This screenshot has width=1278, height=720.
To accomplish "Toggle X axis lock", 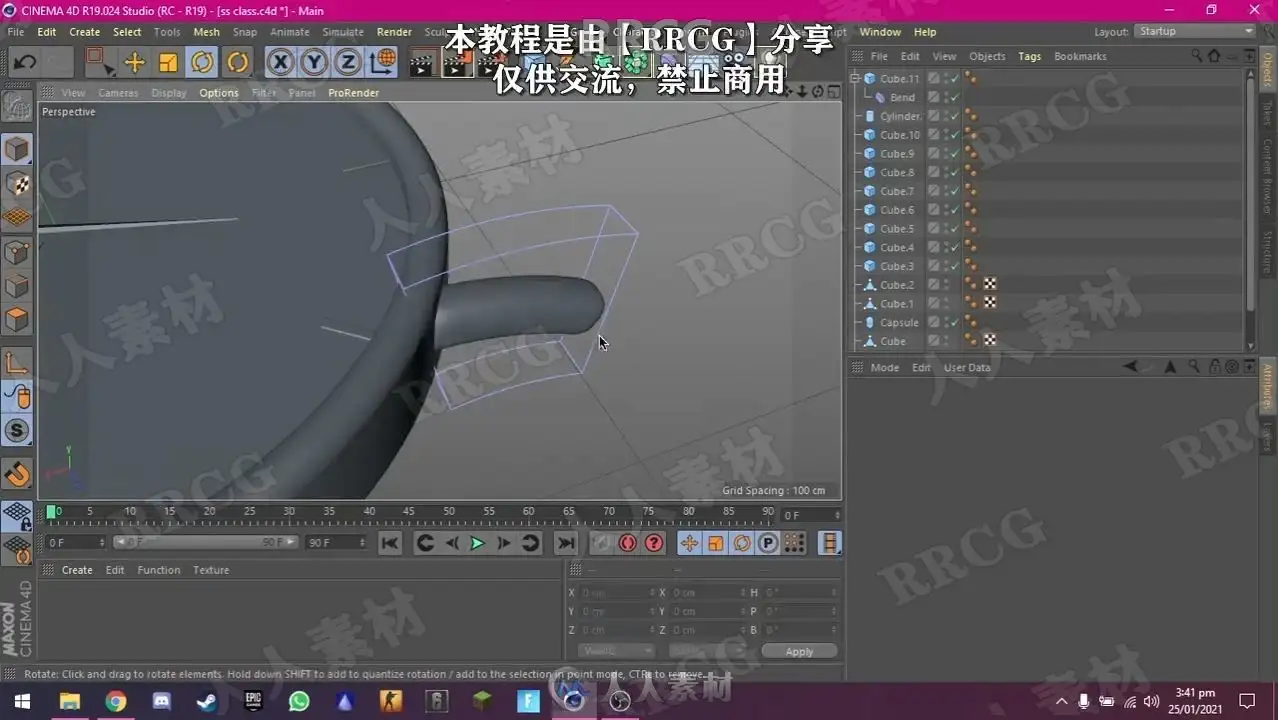I will point(281,63).
